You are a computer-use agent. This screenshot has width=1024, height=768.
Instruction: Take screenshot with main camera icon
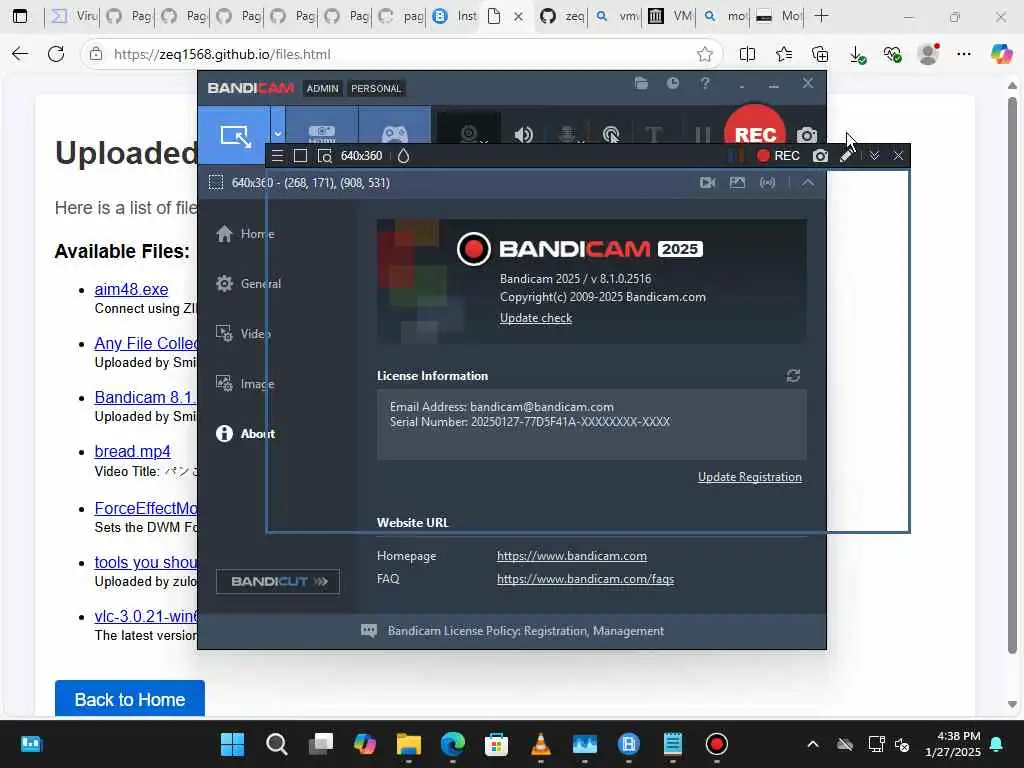point(807,135)
